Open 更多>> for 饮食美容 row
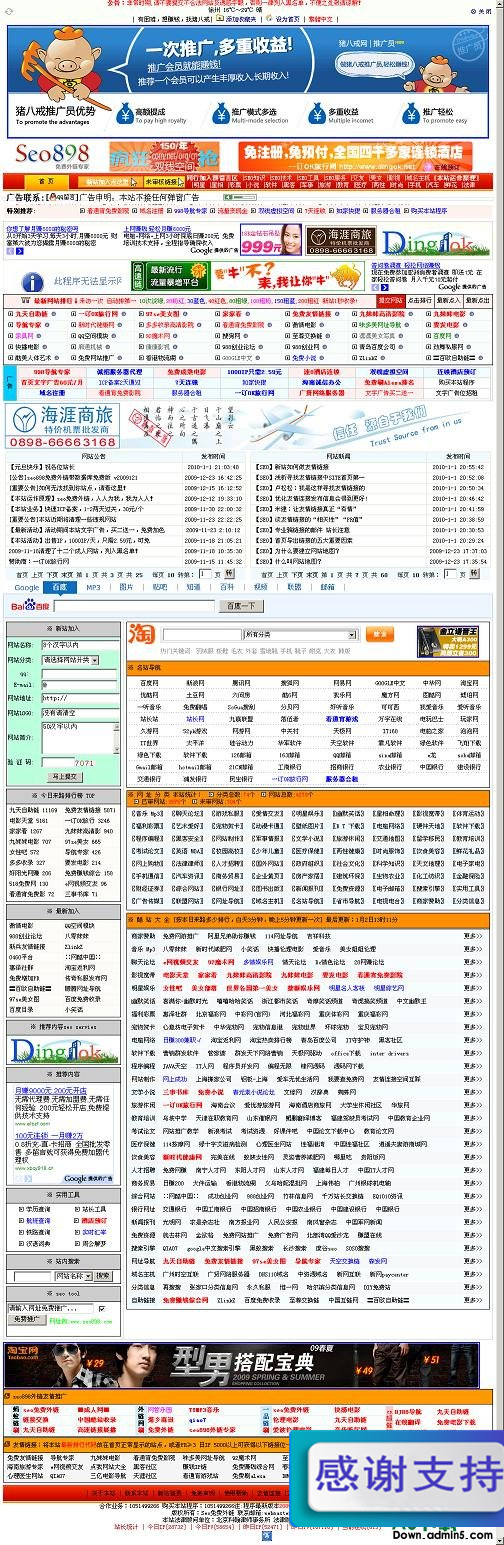The image size is (504, 1545). pos(473,1156)
